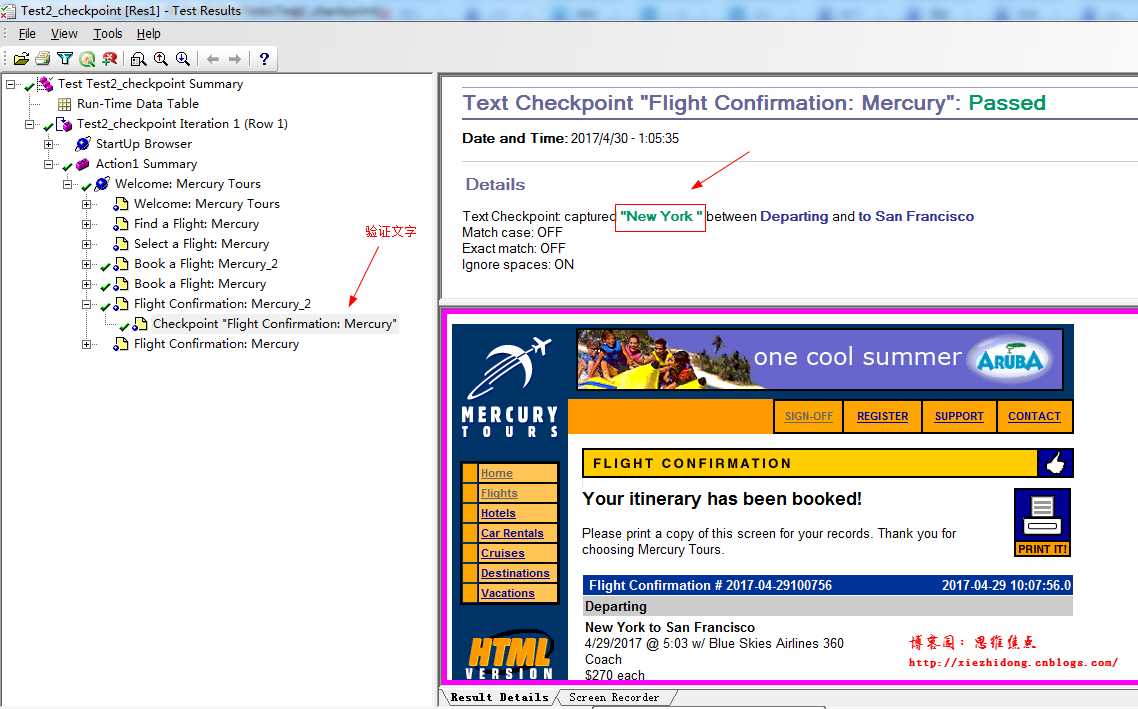Viewport: 1138px width, 709px height.
Task: Expand the StartUp Browser node
Action: pyautogui.click(x=48, y=144)
